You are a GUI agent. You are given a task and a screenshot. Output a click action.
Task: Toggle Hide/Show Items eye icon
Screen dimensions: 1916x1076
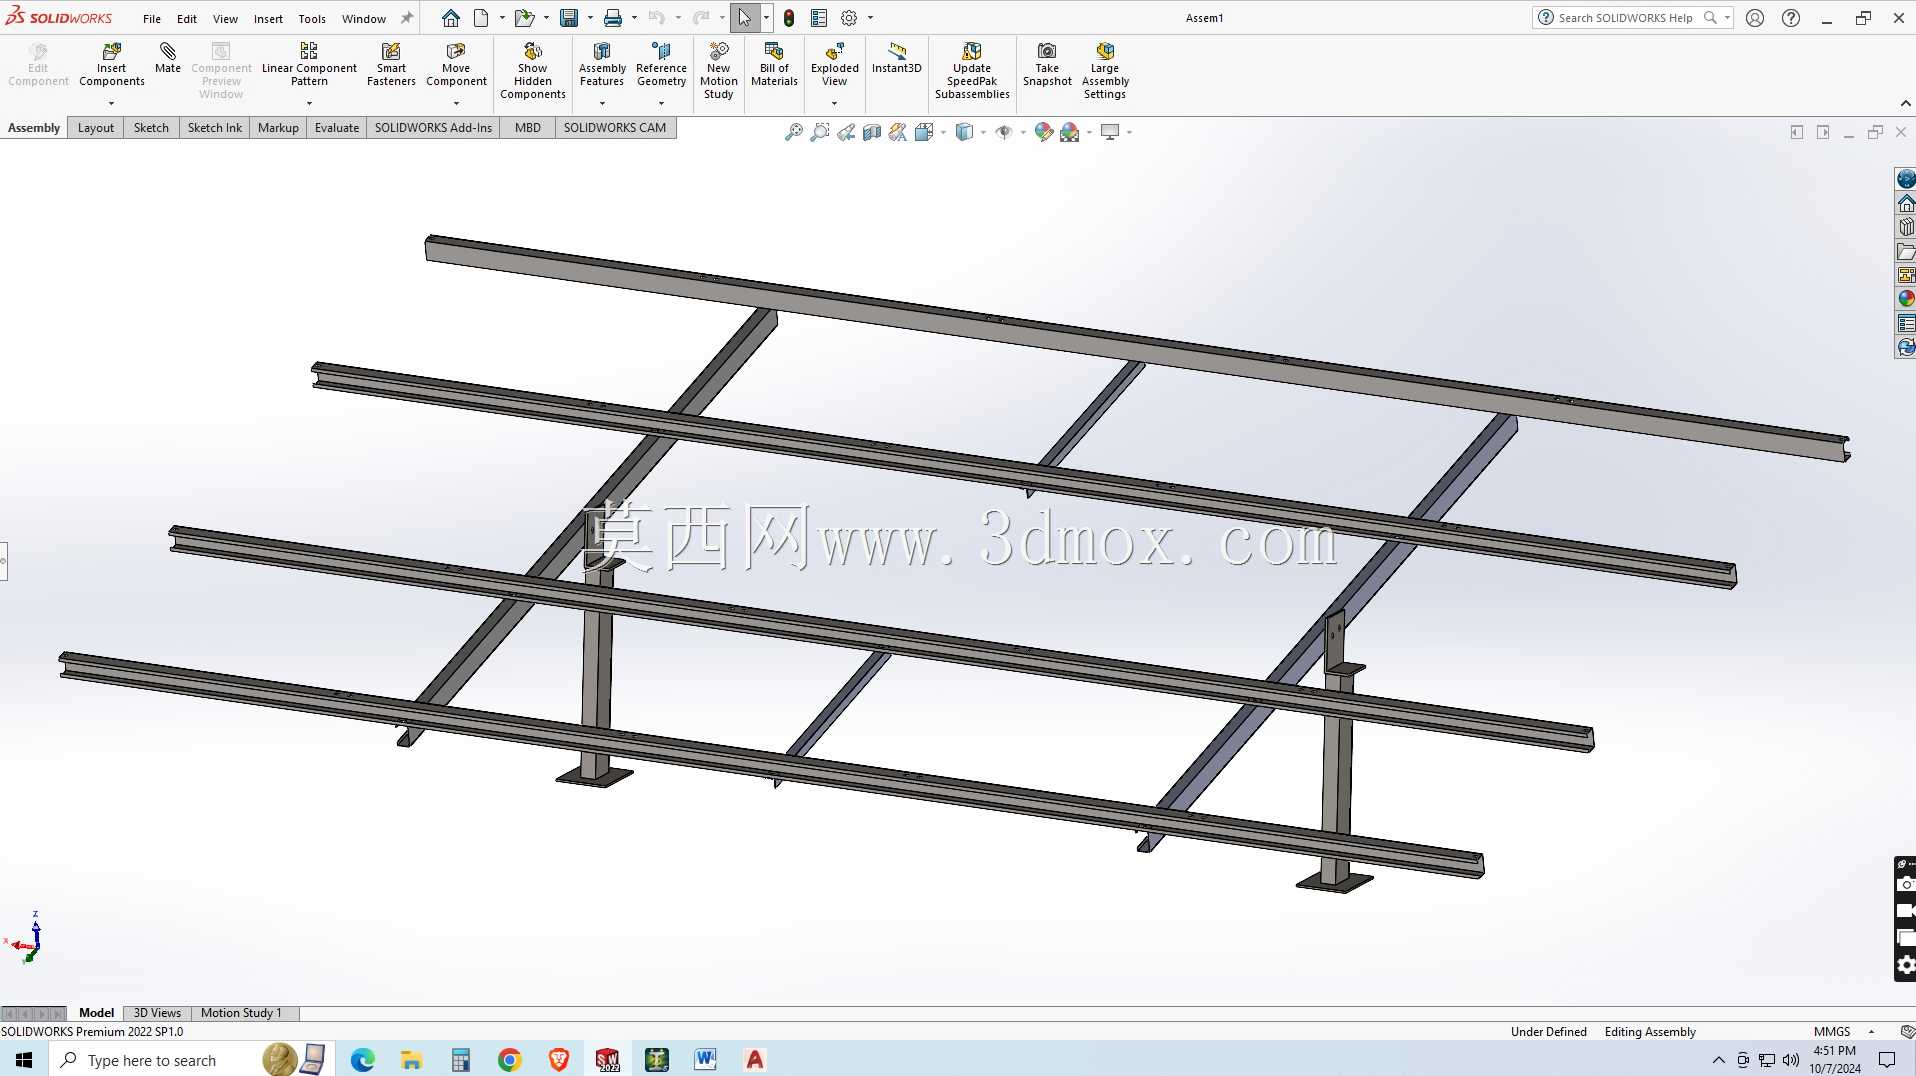click(x=1004, y=132)
